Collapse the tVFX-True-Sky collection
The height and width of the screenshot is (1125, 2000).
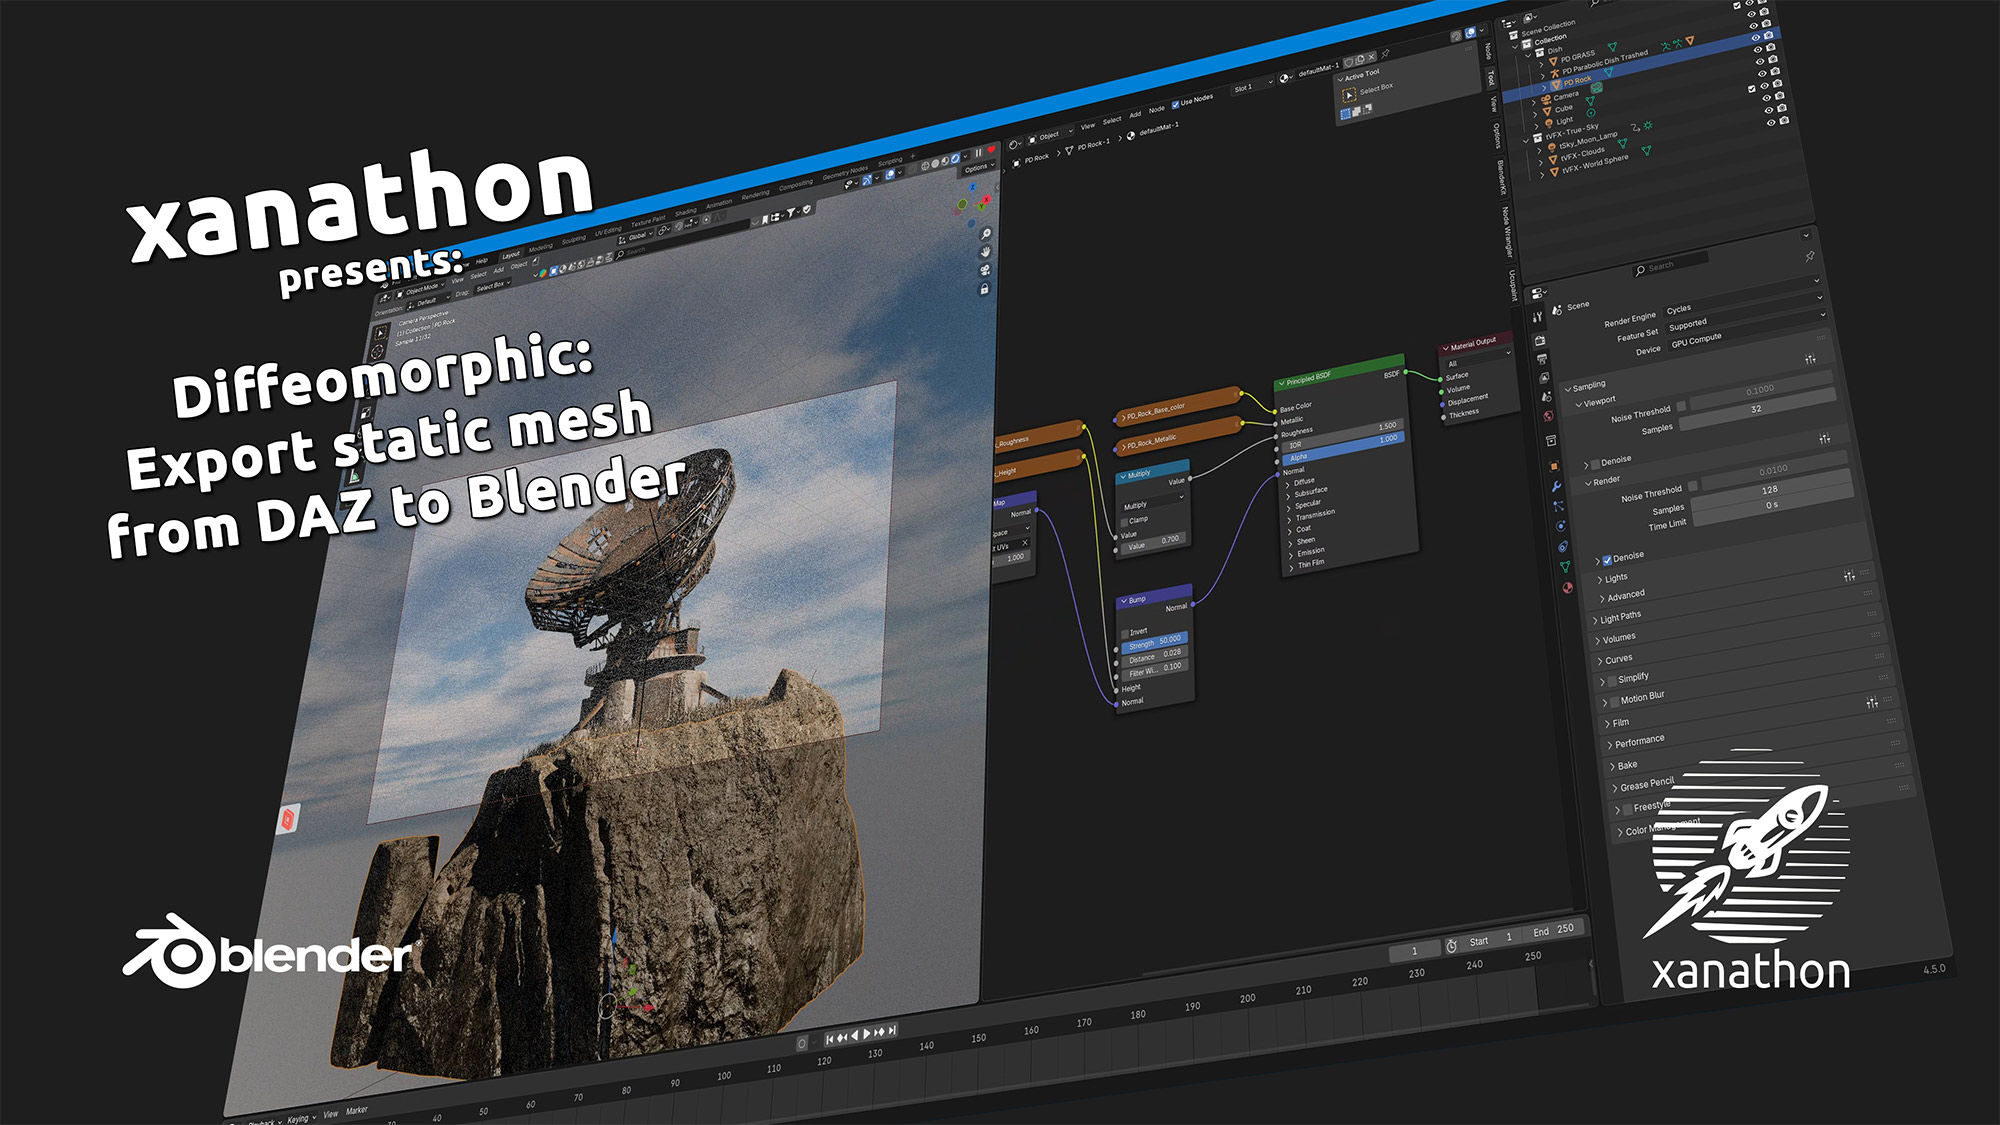(1526, 141)
